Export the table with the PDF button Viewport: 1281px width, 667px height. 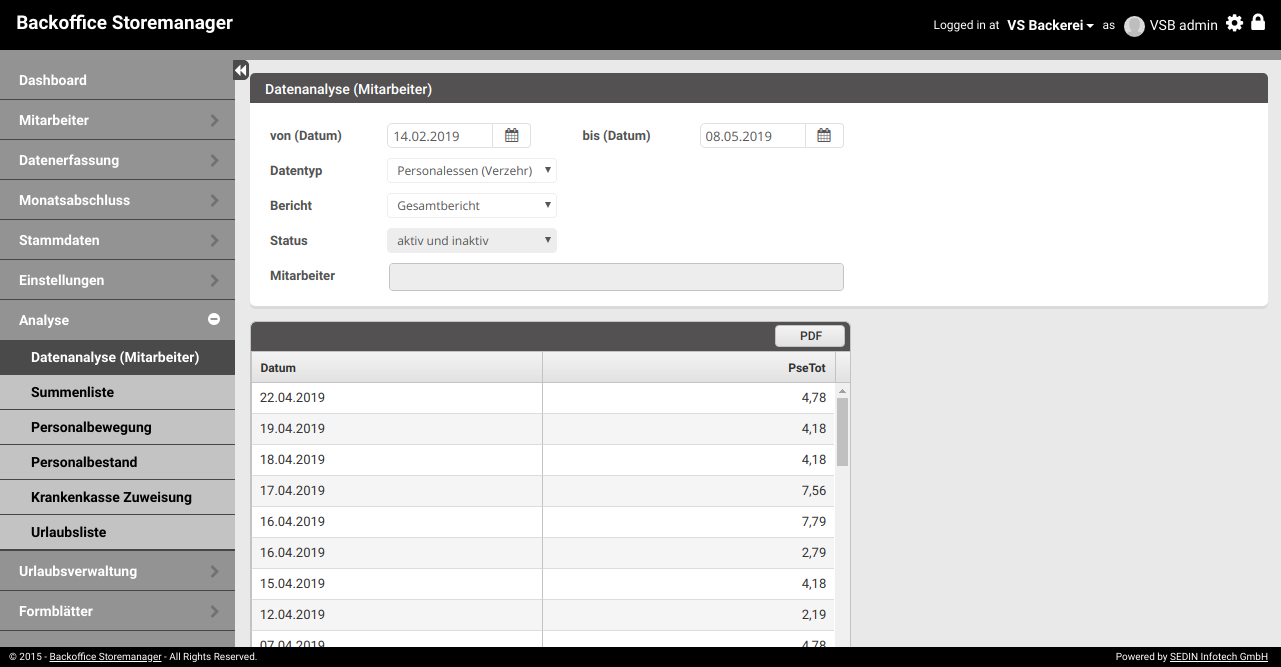pos(810,336)
